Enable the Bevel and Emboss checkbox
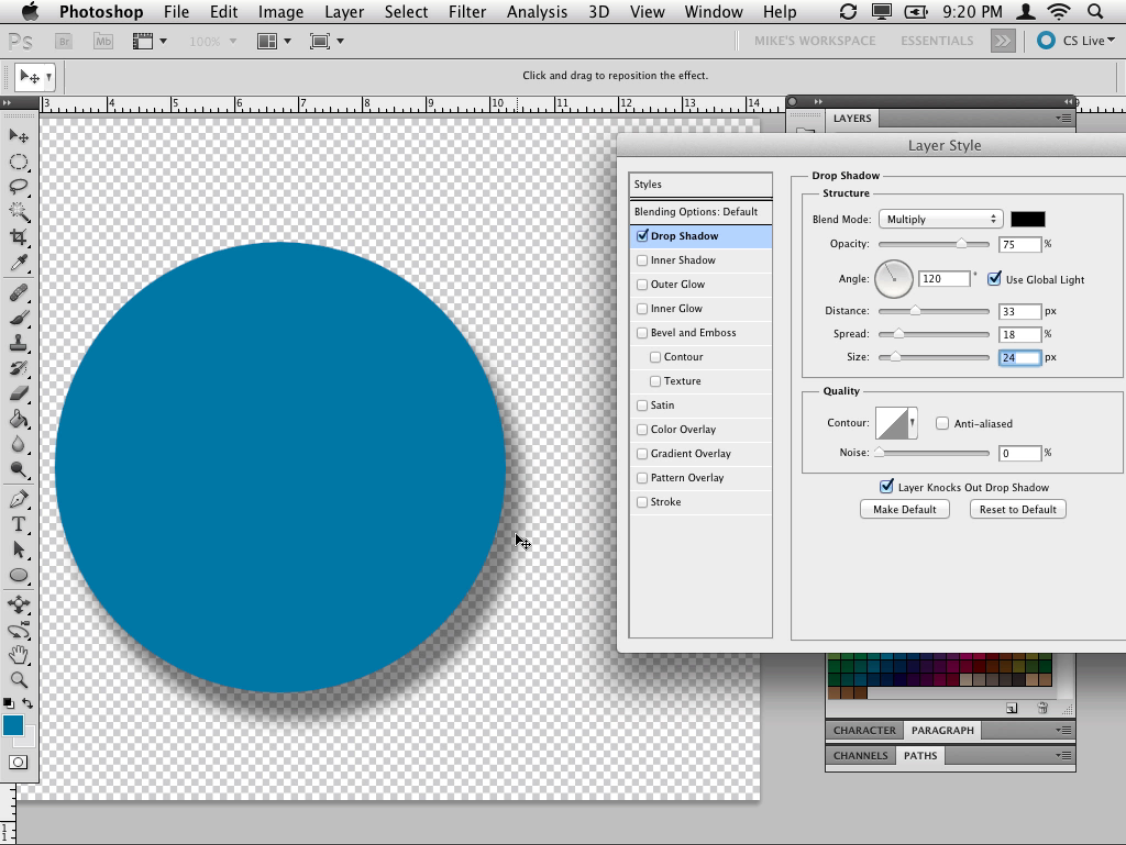Viewport: 1126px width, 845px height. point(643,332)
